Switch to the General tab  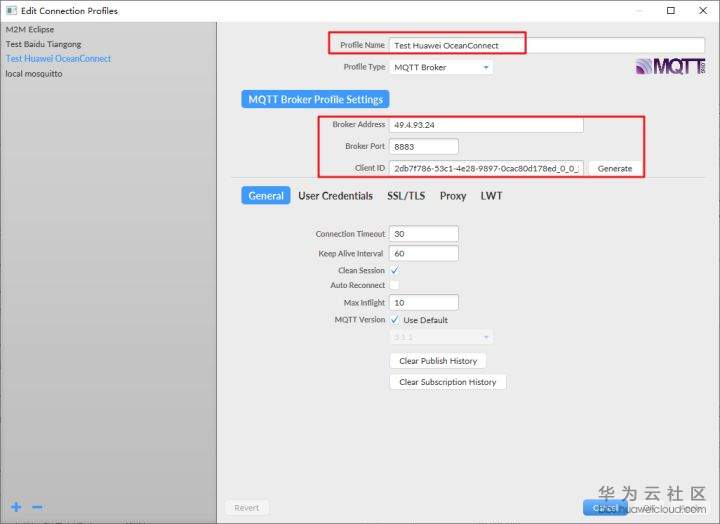click(x=266, y=196)
